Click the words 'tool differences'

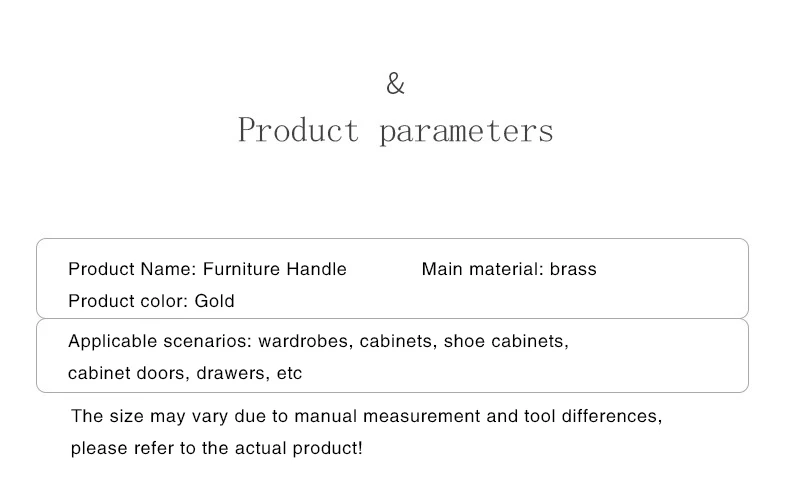tap(593, 416)
